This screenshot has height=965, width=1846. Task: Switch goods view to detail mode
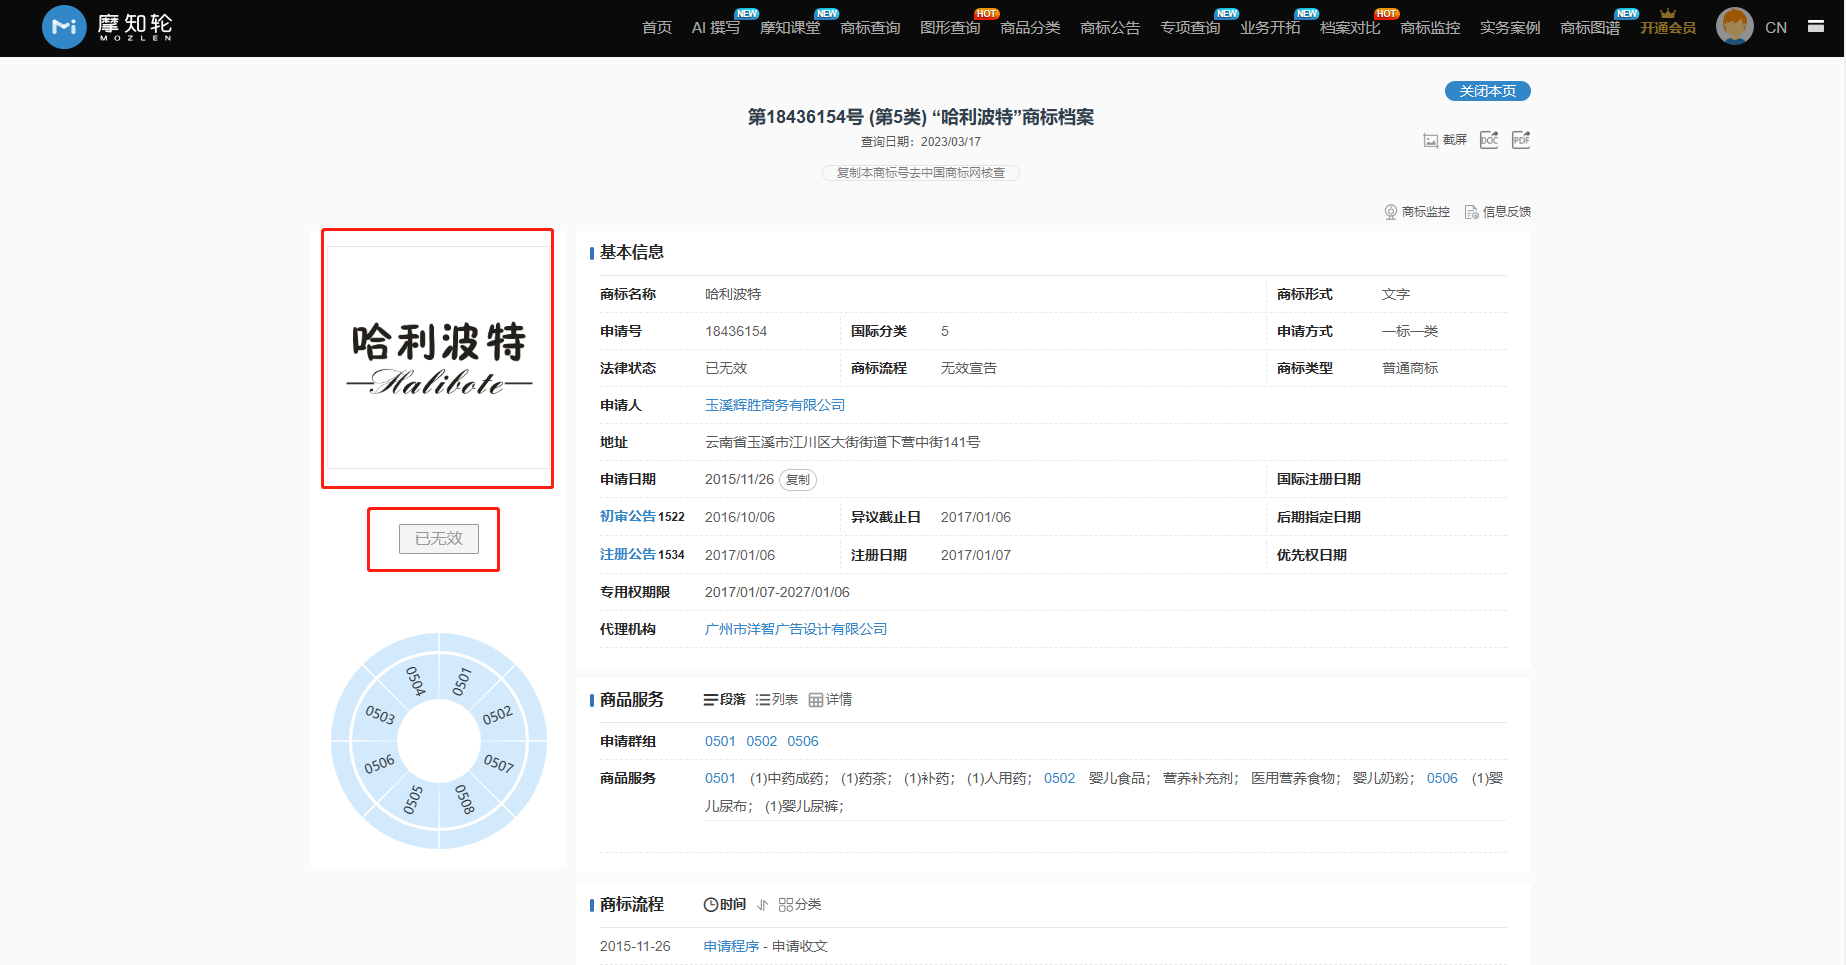point(831,700)
